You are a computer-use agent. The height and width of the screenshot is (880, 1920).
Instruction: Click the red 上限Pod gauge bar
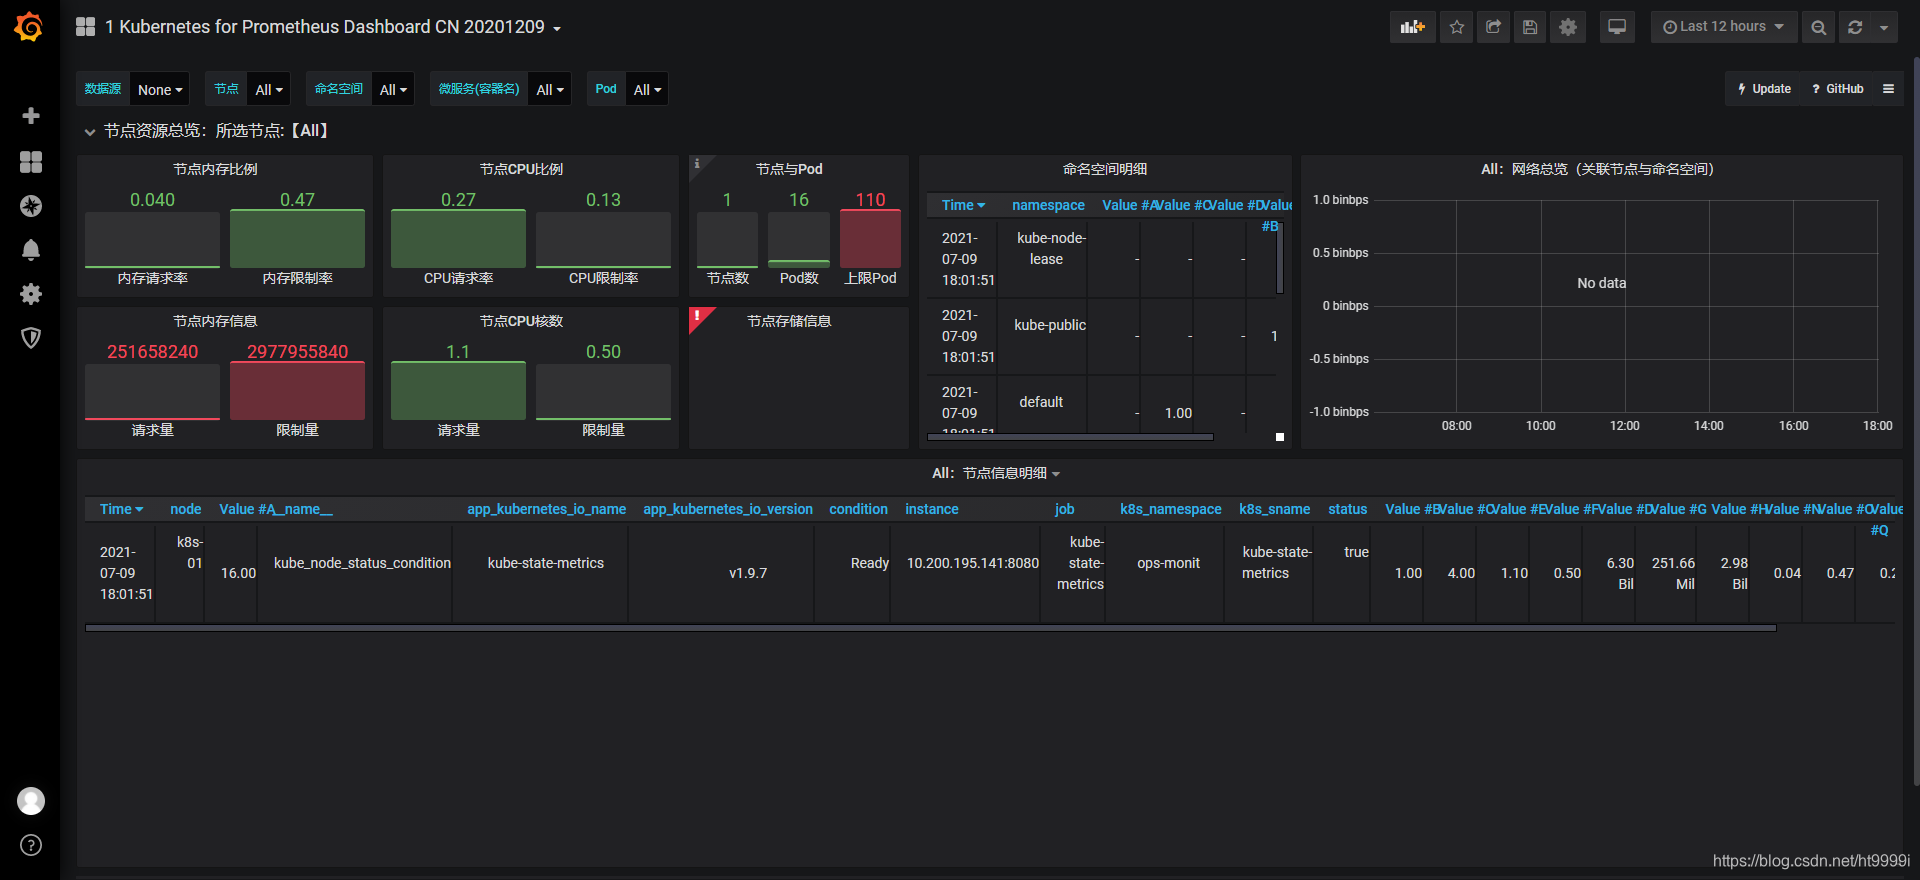pyautogui.click(x=870, y=239)
